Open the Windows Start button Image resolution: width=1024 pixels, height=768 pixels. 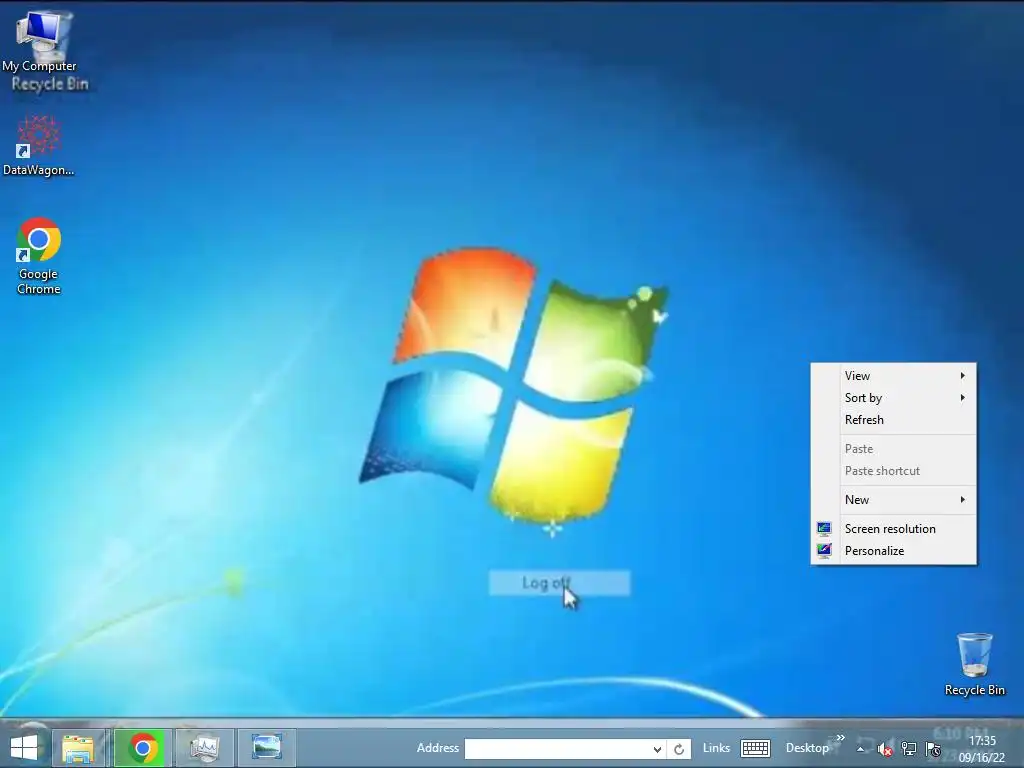point(24,747)
